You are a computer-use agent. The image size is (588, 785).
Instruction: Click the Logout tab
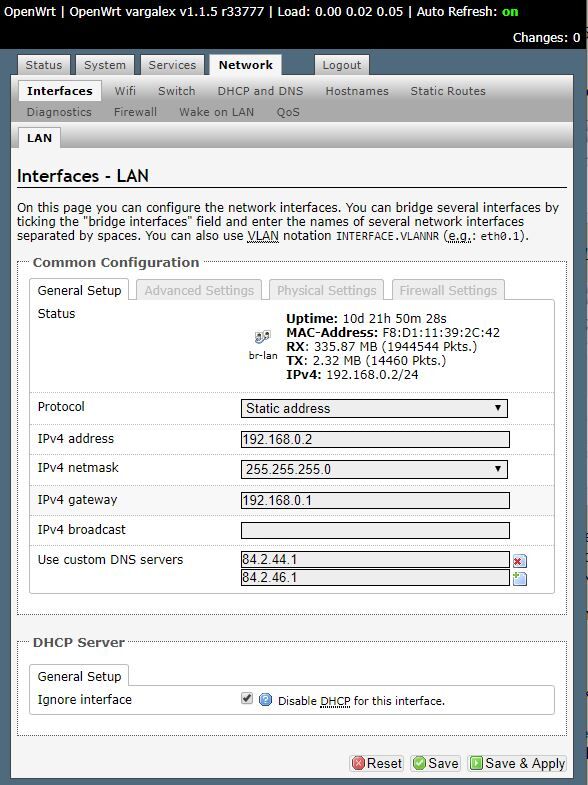[342, 65]
